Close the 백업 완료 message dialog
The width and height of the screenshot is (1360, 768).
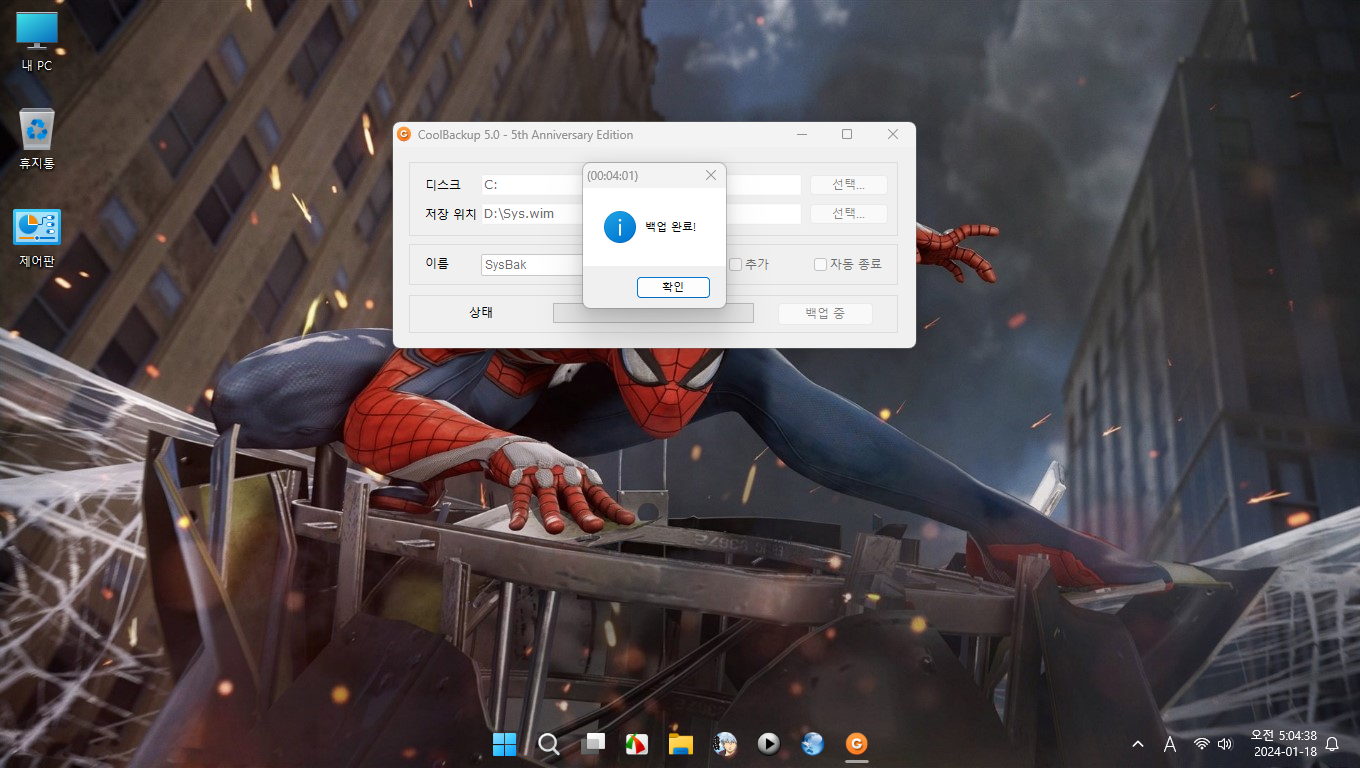click(x=711, y=175)
